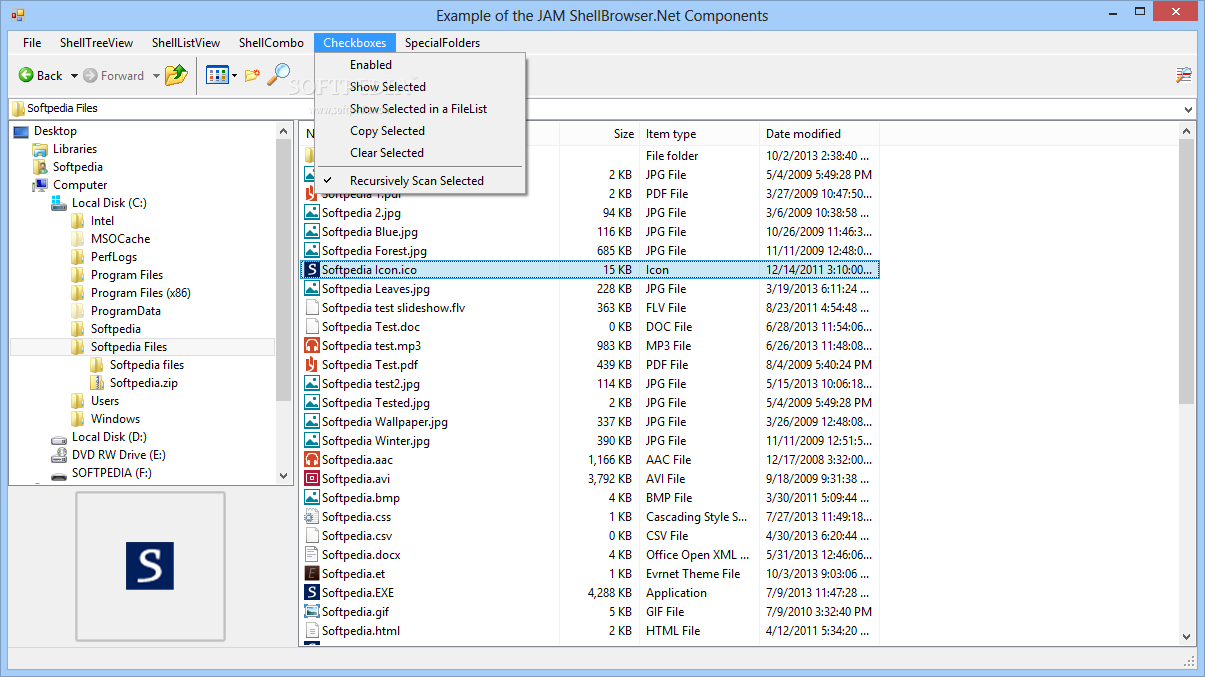1205x677 pixels.
Task: Open the ShellCombo menu
Action: click(x=271, y=43)
